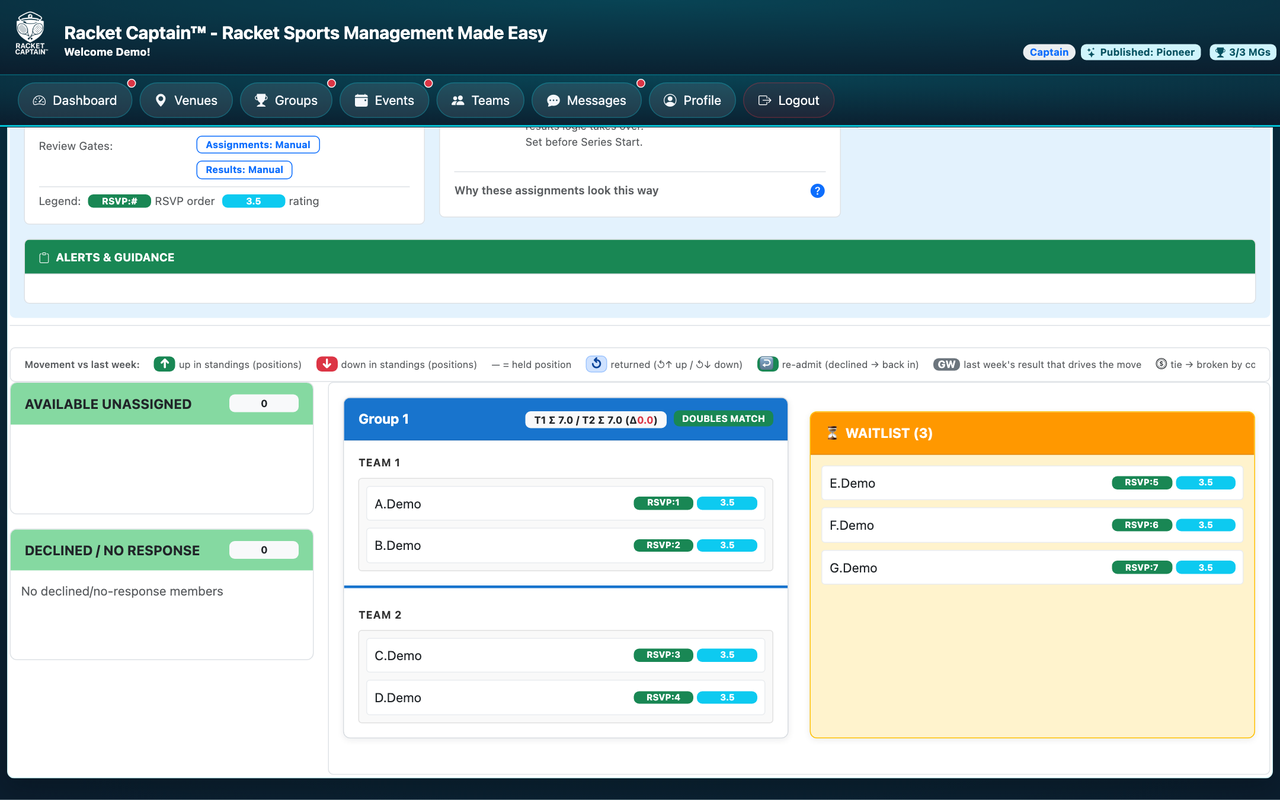Select player A.Demo in Team 1
The image size is (1280, 800).
566,503
